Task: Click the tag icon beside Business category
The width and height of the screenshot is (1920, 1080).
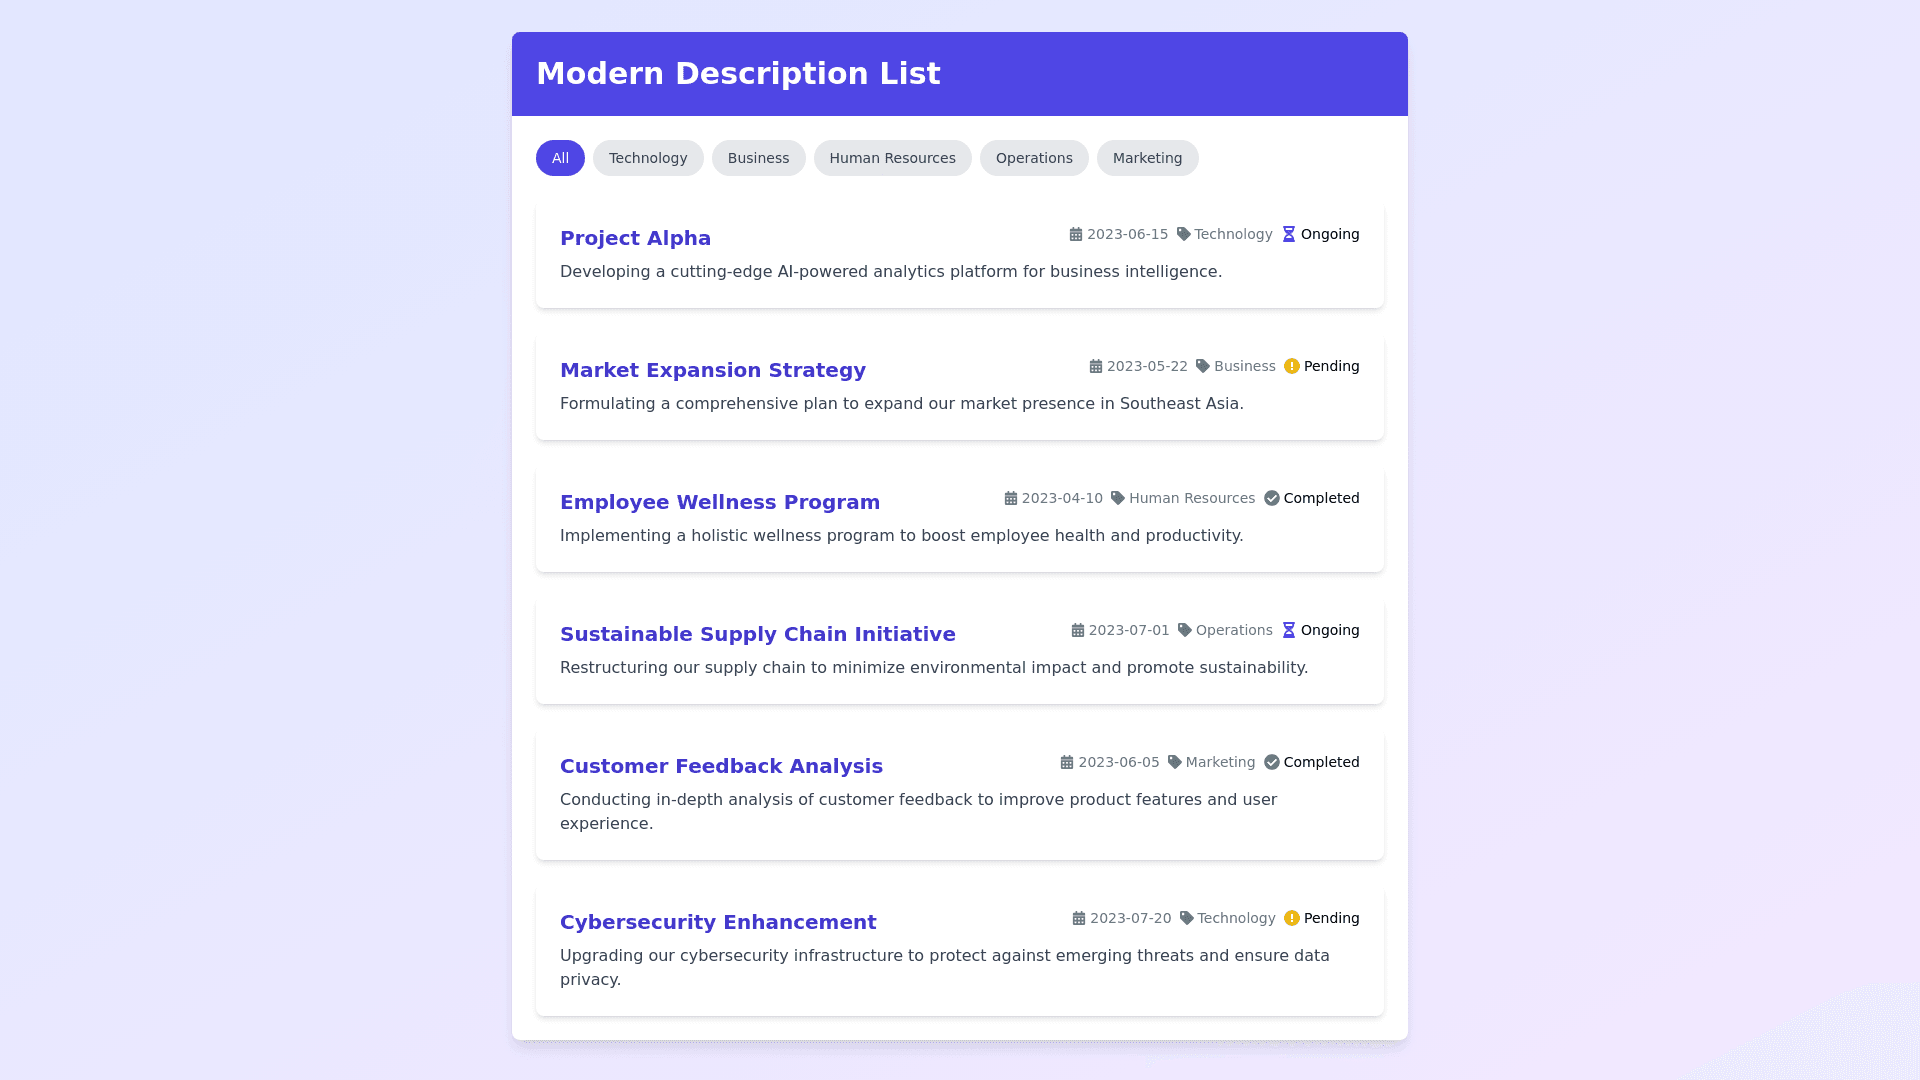Action: (x=1203, y=366)
